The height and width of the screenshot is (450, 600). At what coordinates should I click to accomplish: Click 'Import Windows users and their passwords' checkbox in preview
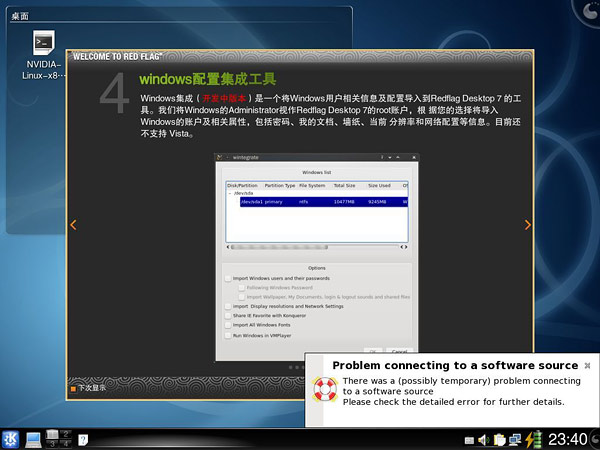228,278
